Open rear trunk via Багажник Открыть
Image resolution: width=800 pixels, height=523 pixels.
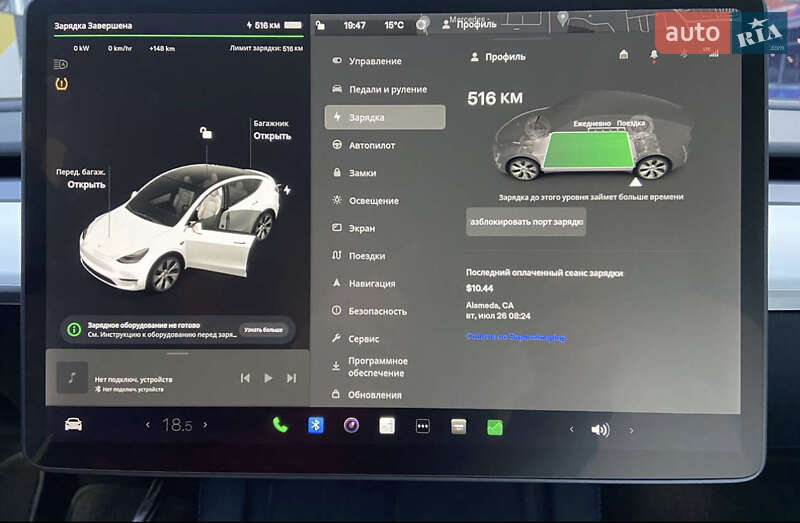coord(272,130)
